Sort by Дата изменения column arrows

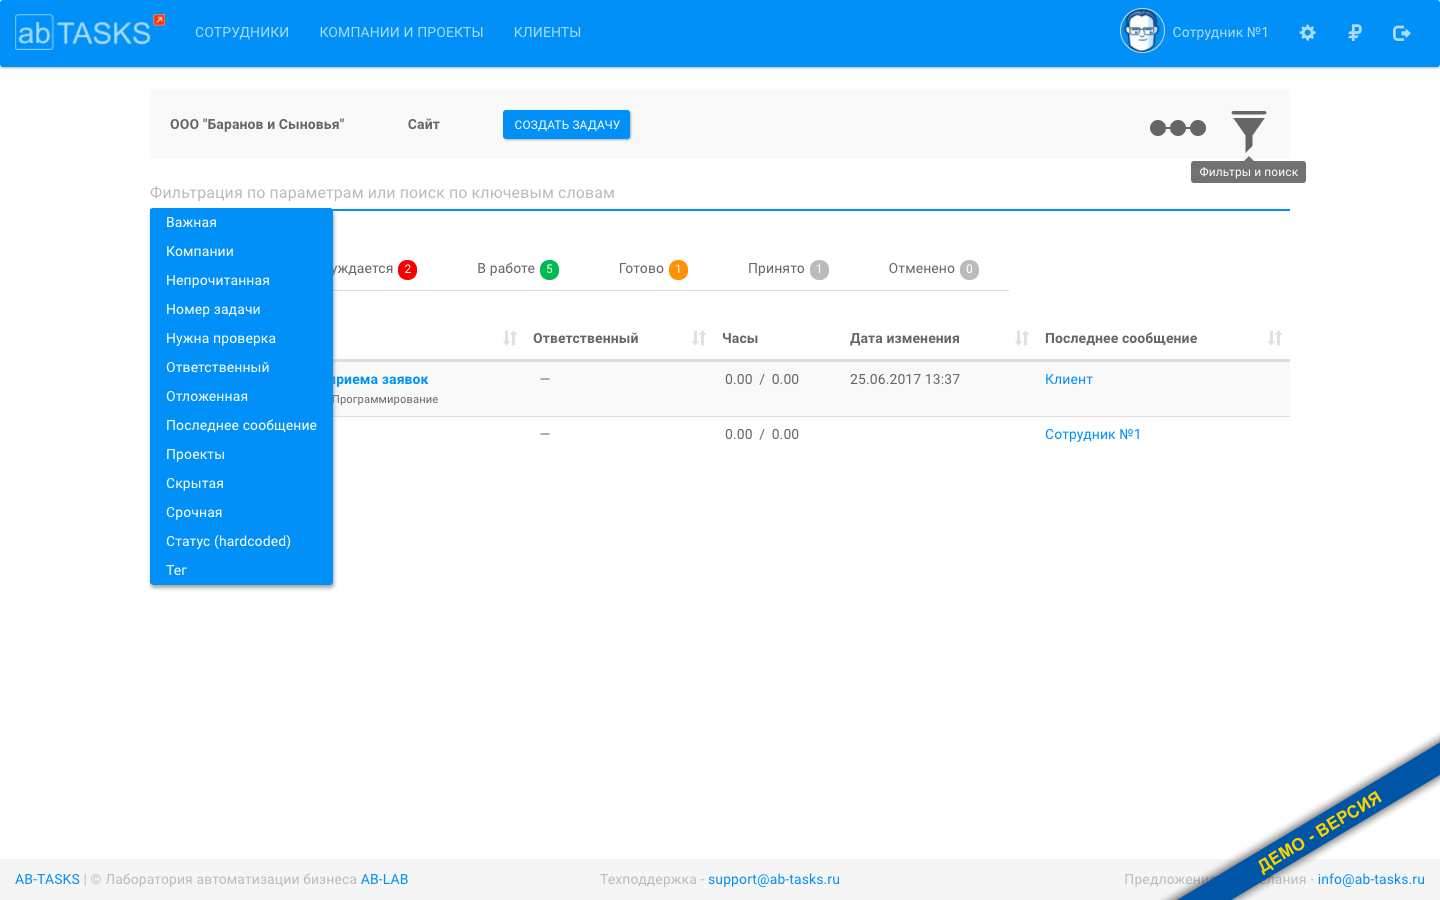[x=1022, y=339]
